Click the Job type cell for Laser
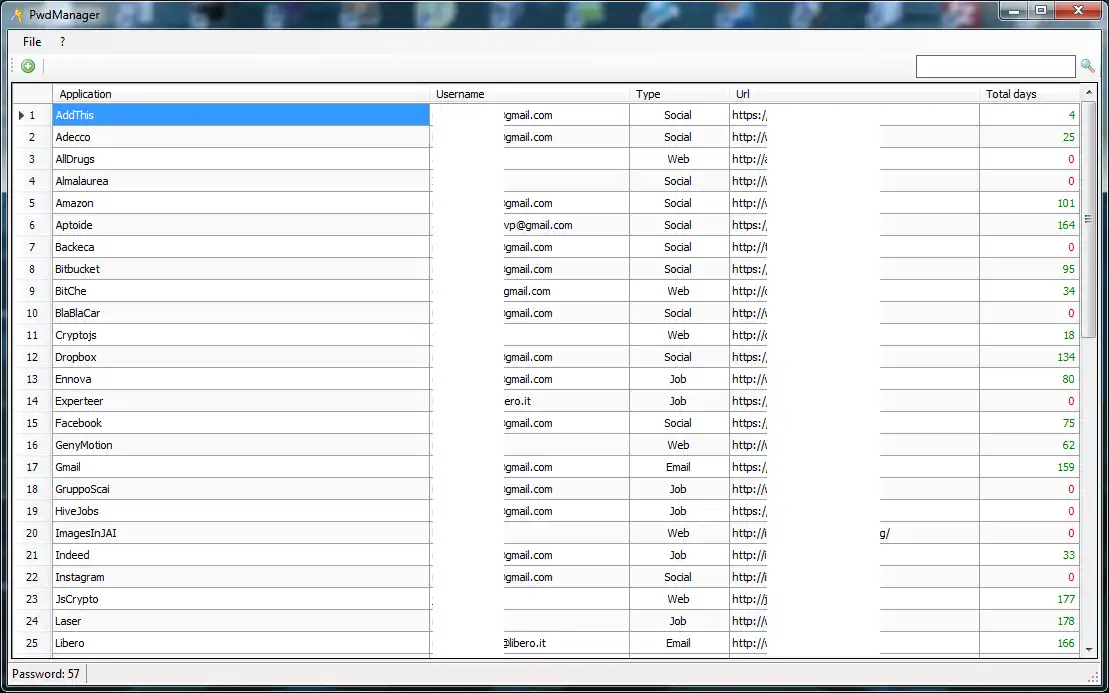Image resolution: width=1109 pixels, height=693 pixels. coord(679,621)
